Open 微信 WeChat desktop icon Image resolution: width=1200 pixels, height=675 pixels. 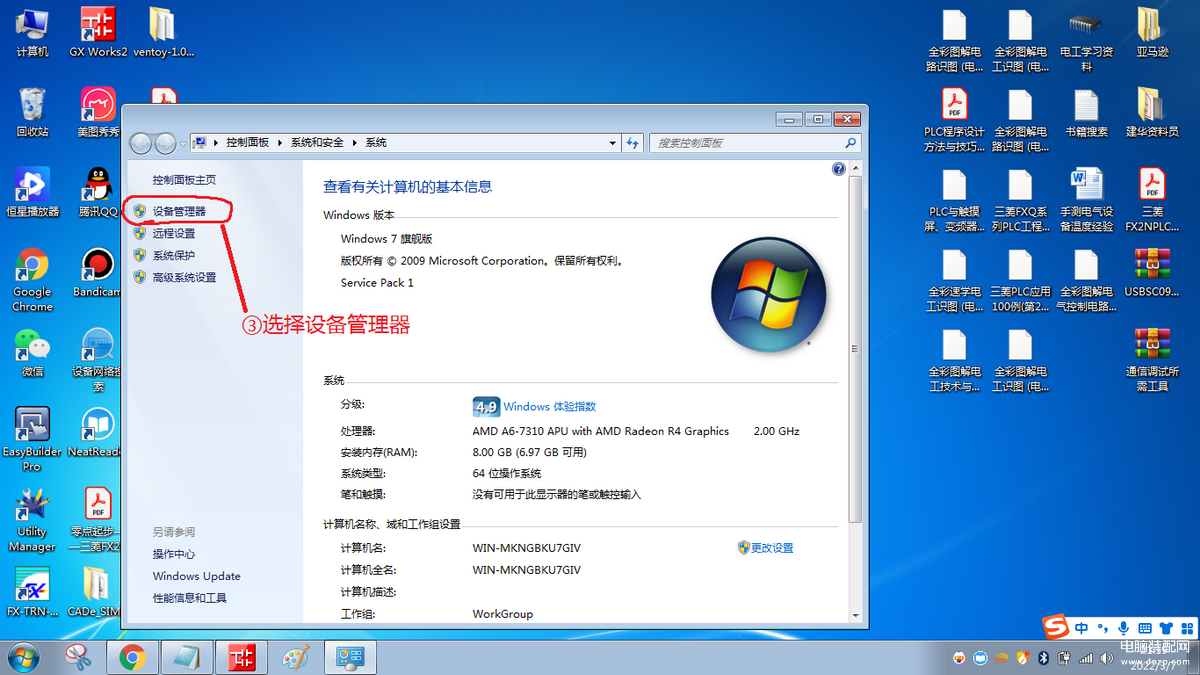click(32, 351)
